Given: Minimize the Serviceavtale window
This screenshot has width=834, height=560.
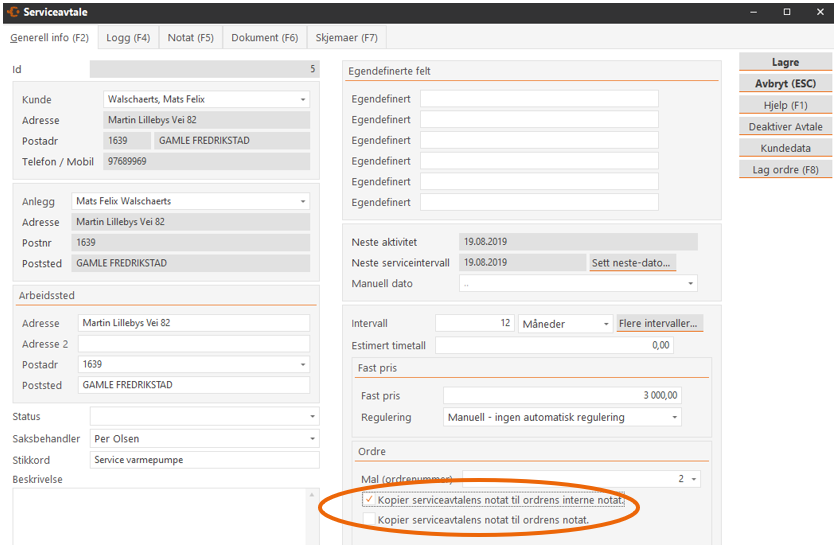Looking at the screenshot, I should (x=754, y=12).
